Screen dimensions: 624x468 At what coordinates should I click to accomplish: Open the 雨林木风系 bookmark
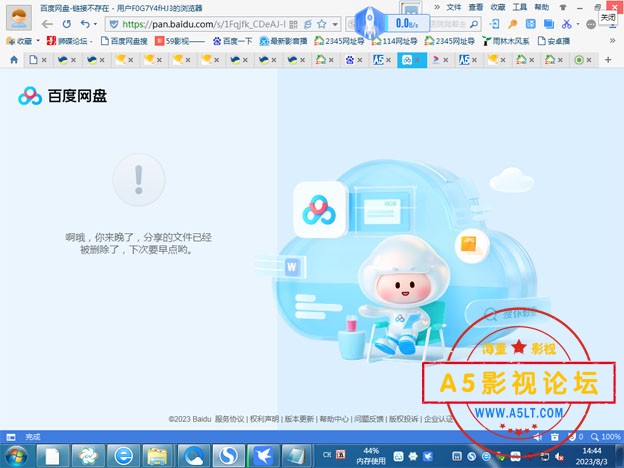pos(506,41)
